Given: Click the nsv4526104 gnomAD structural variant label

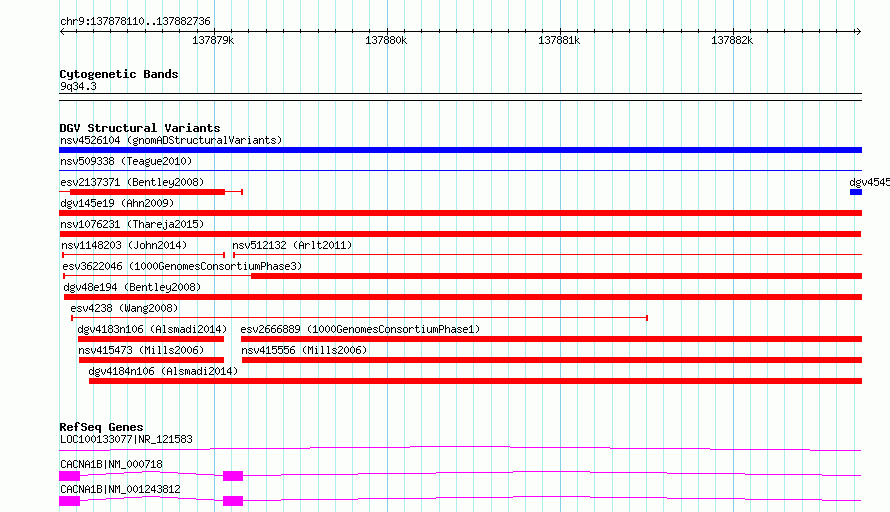Looking at the screenshot, I should [171, 140].
